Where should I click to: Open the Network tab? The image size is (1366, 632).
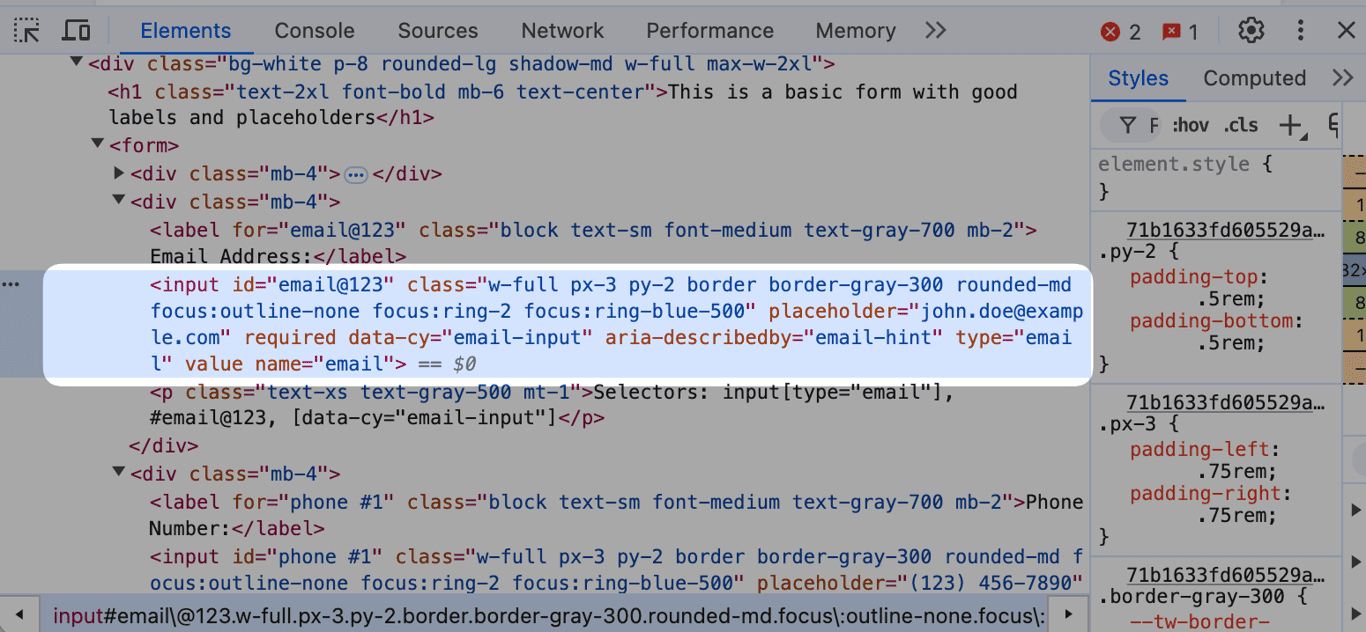[x=563, y=31]
